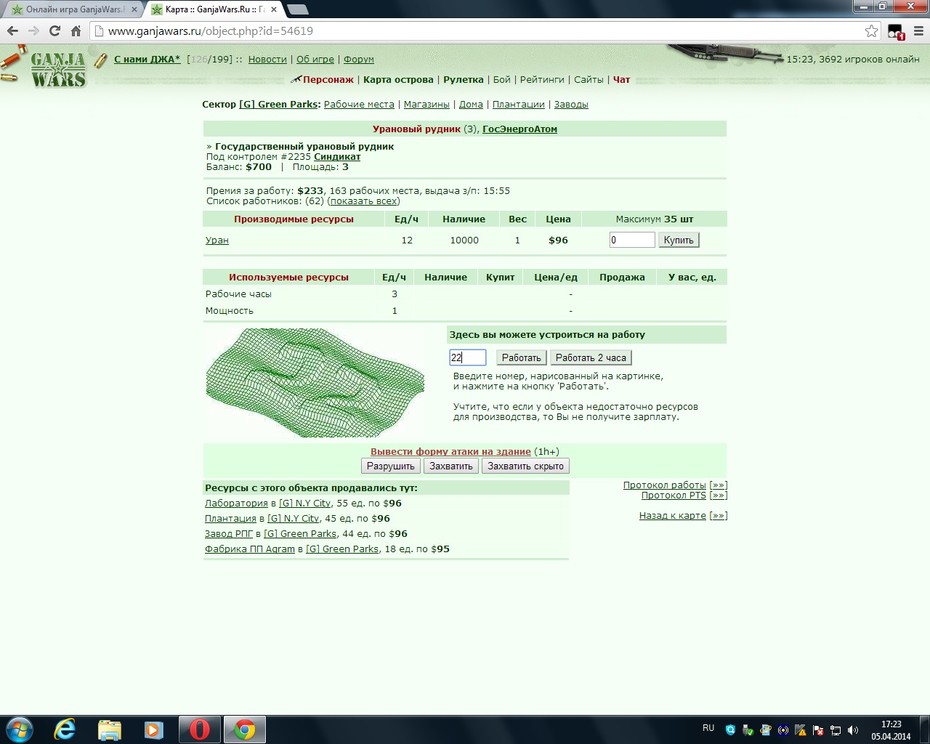This screenshot has width=930, height=744.
Task: Click the Захватить button
Action: click(451, 466)
